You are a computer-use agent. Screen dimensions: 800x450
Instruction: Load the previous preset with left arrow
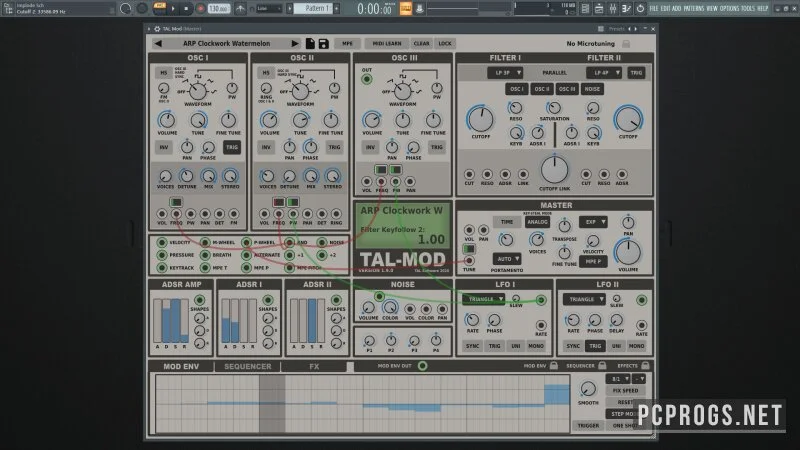tap(158, 44)
